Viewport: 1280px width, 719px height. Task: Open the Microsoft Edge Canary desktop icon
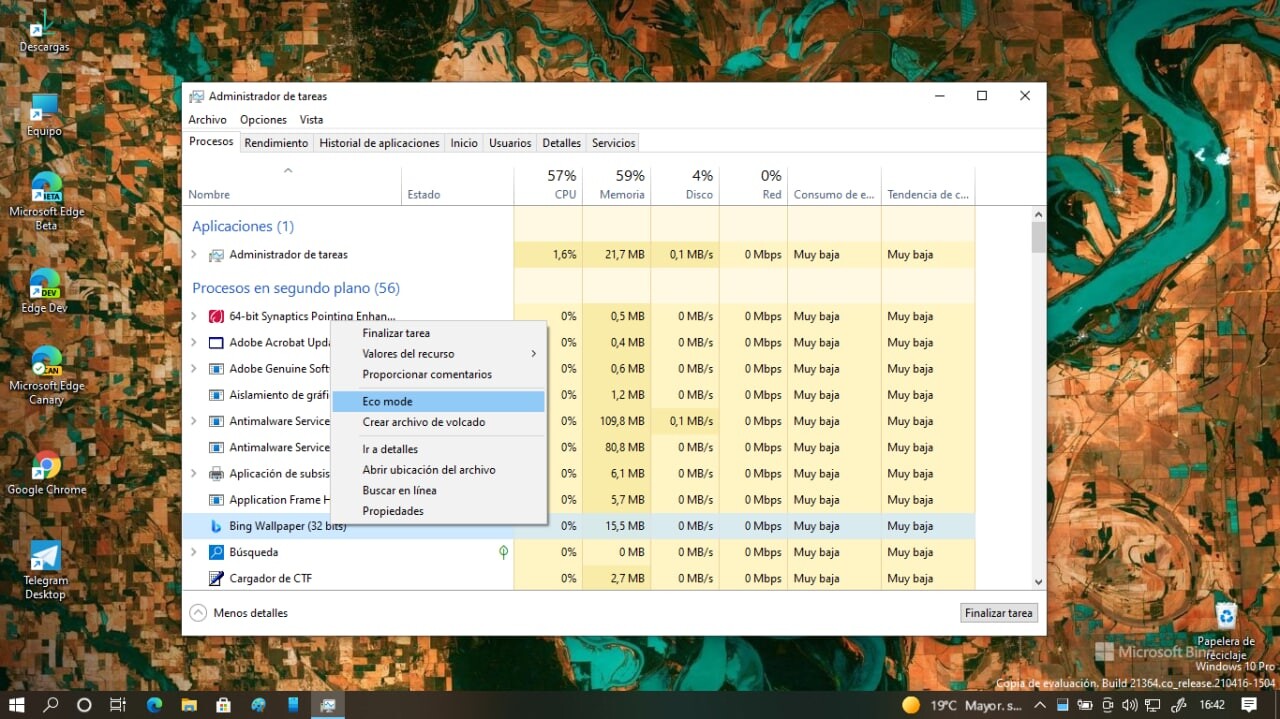click(46, 361)
